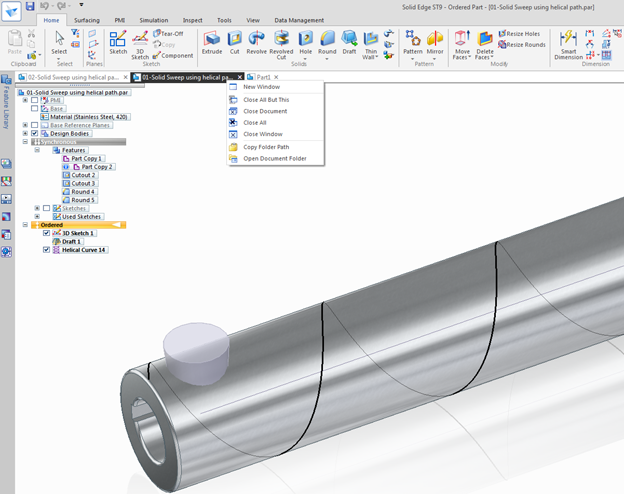Choose Open Document Folder menu item

click(x=275, y=158)
